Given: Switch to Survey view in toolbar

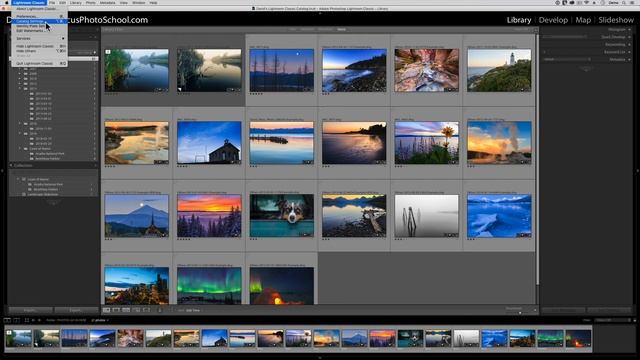Looking at the screenshot, I should (136, 310).
